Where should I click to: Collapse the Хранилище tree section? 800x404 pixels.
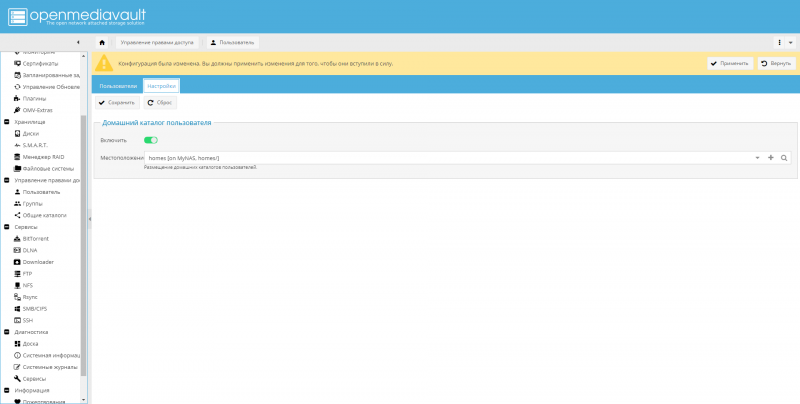pos(7,122)
